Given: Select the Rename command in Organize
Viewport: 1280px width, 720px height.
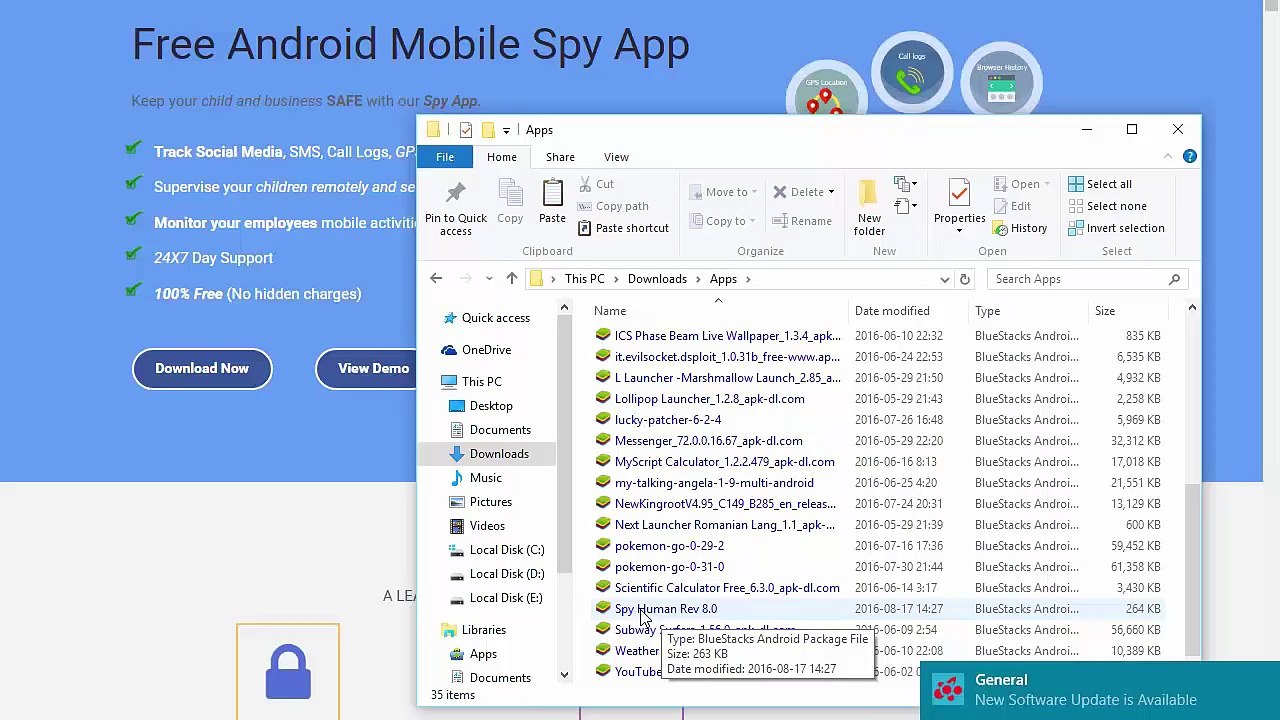Looking at the screenshot, I should point(802,221).
